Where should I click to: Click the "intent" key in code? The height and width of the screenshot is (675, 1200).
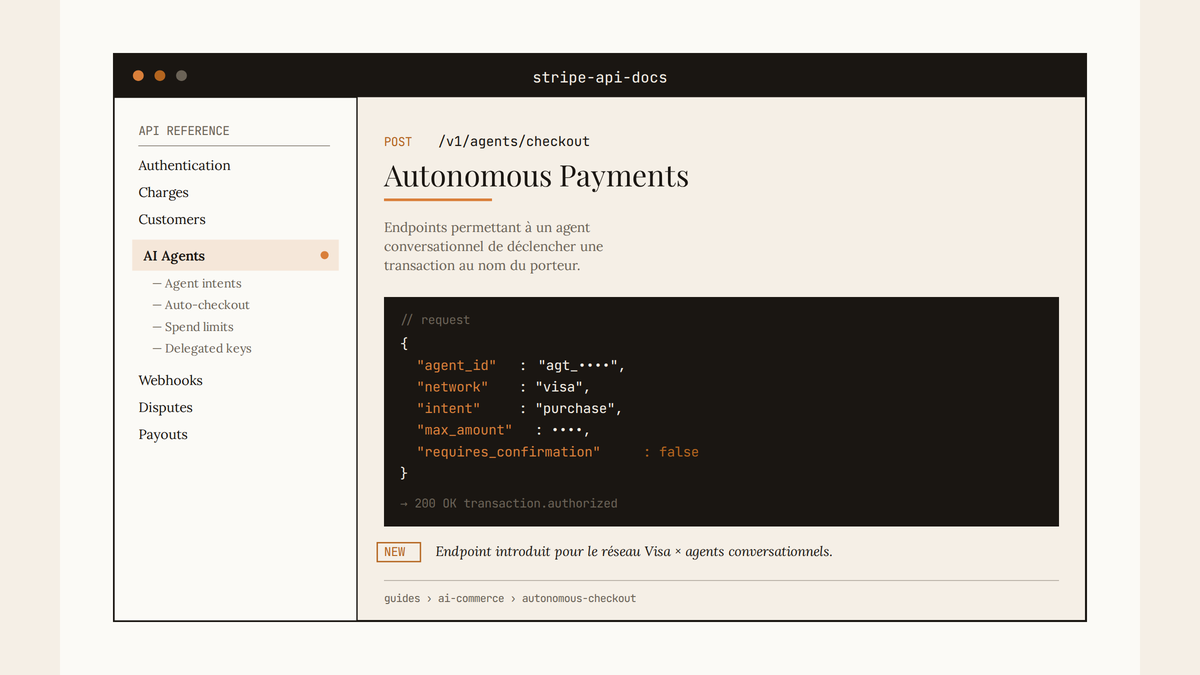pyautogui.click(x=448, y=409)
